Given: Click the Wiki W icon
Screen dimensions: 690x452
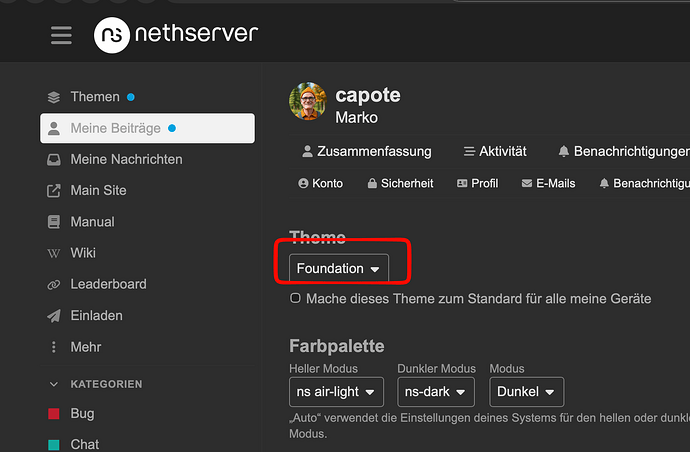Looking at the screenshot, I should click(x=54, y=253).
